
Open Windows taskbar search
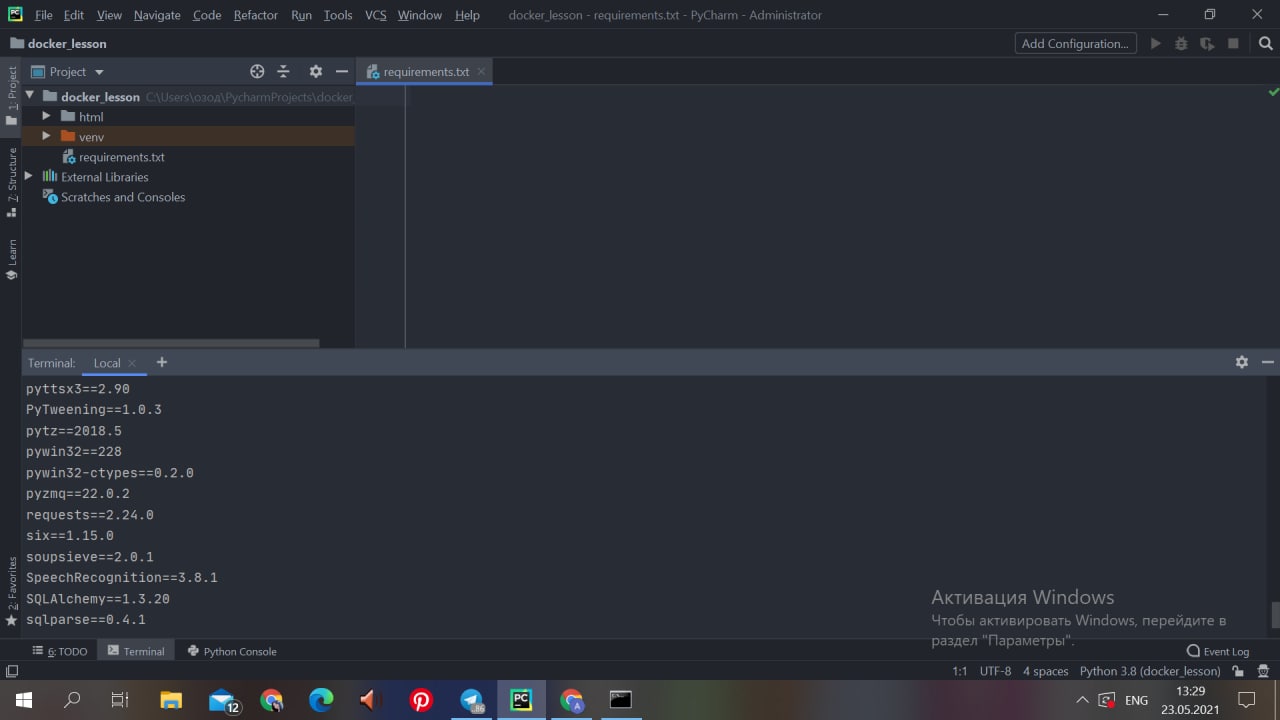click(72, 700)
